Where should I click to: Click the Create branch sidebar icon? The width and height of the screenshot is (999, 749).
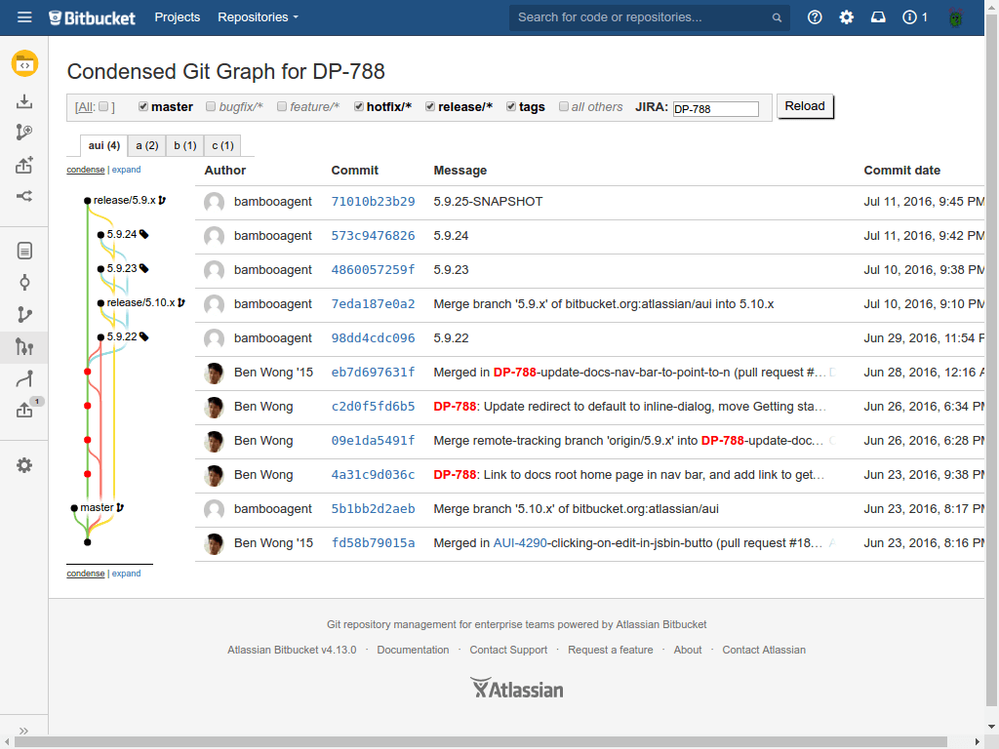tap(24, 132)
